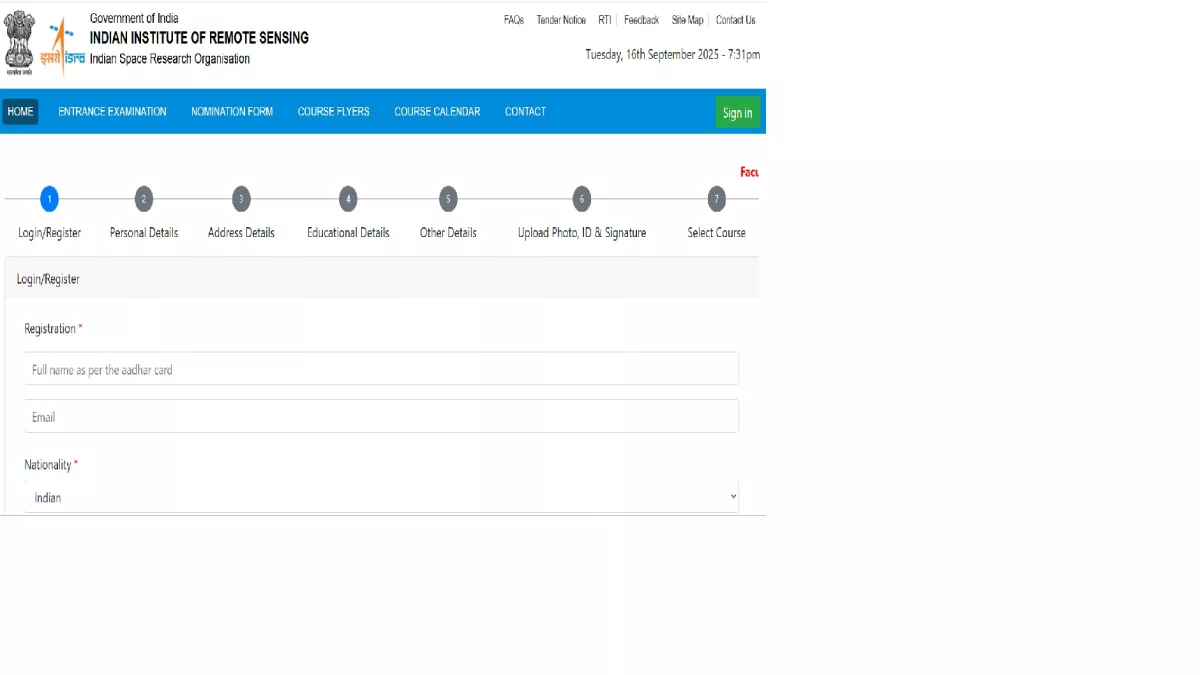Open the ENTRANCE EXAMINATION menu

[112, 111]
